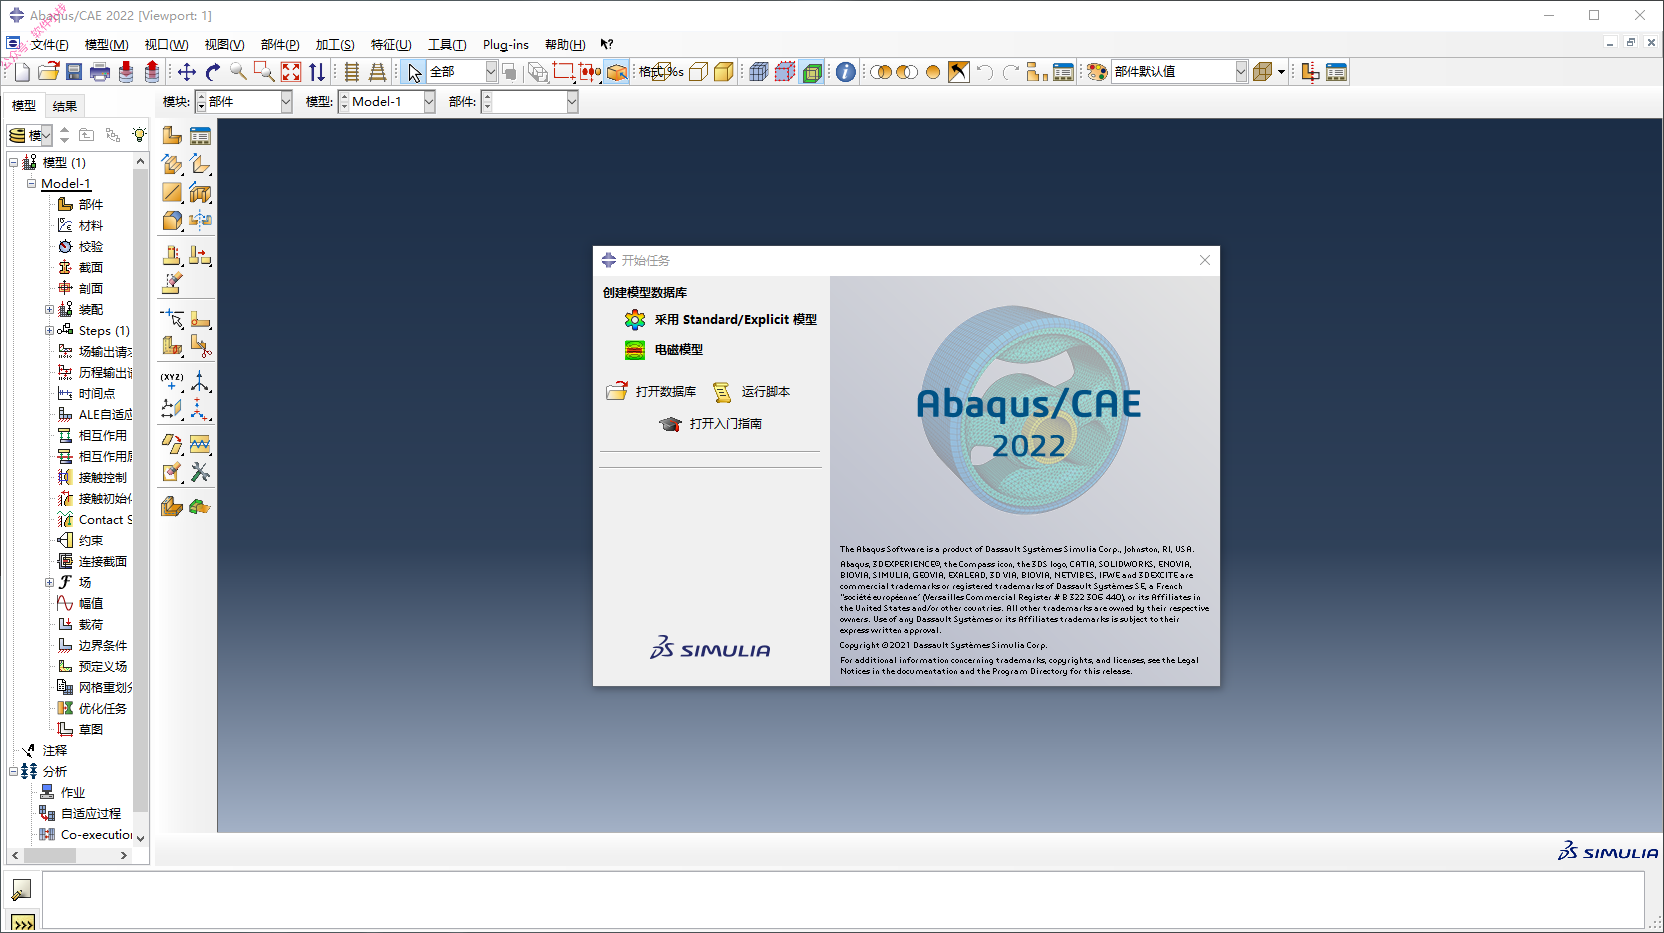Select the Magnify view tool
The width and height of the screenshot is (1664, 933).
pyautogui.click(x=238, y=72)
